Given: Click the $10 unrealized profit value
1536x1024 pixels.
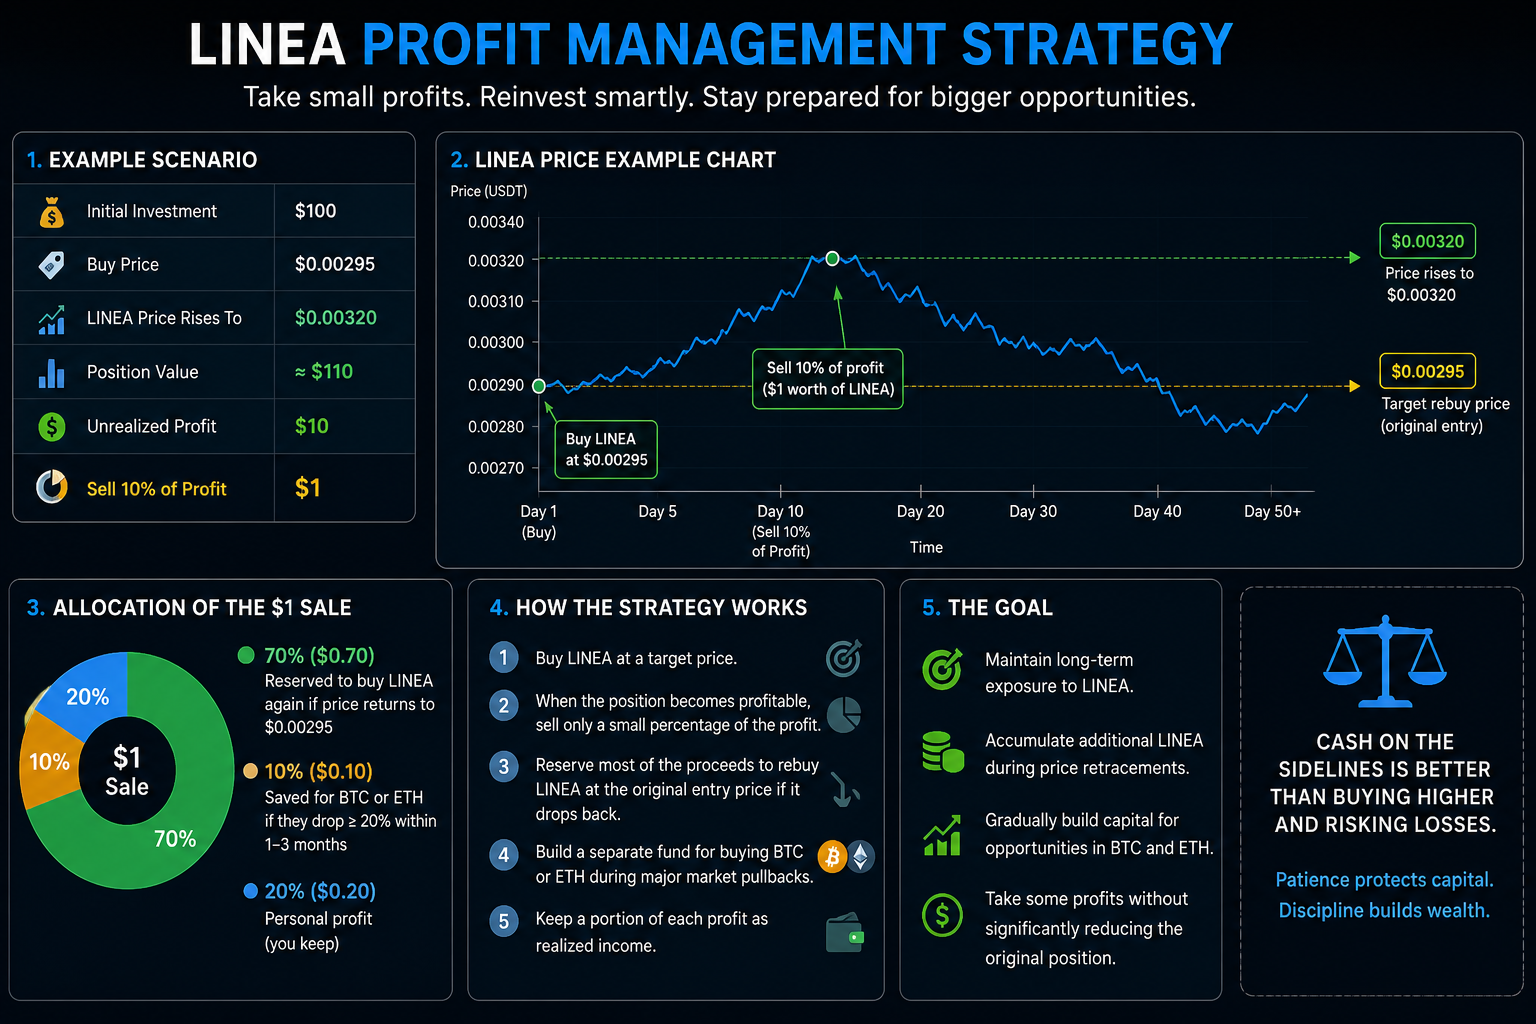Looking at the screenshot, I should point(311,426).
